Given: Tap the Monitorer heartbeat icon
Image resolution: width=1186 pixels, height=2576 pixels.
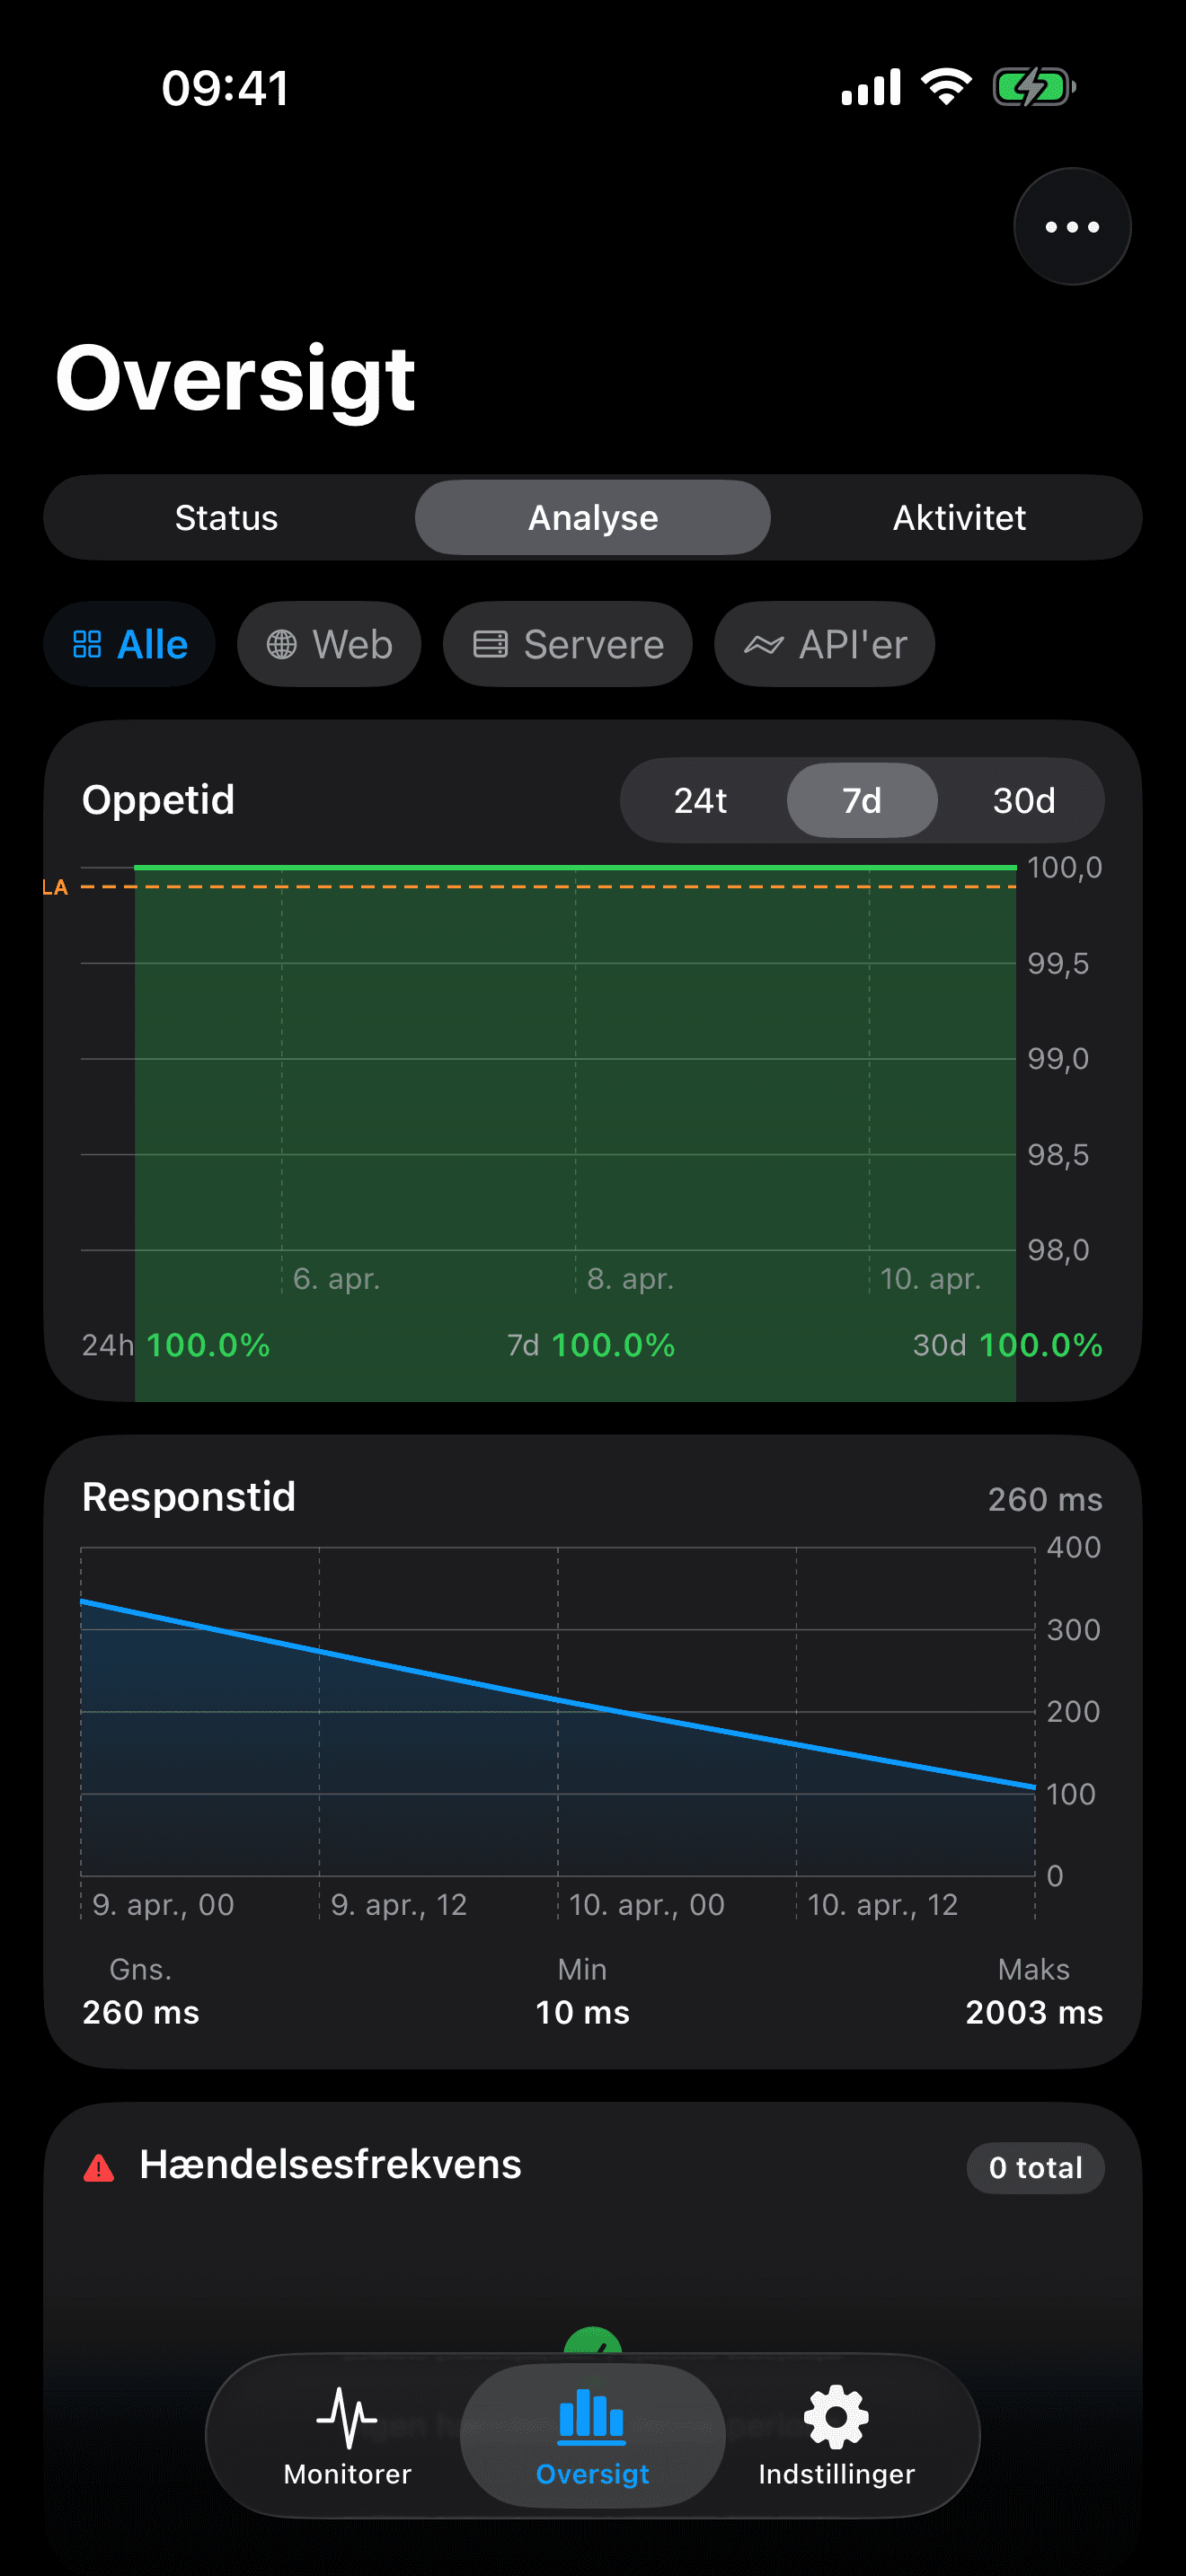Looking at the screenshot, I should click(x=346, y=2417).
